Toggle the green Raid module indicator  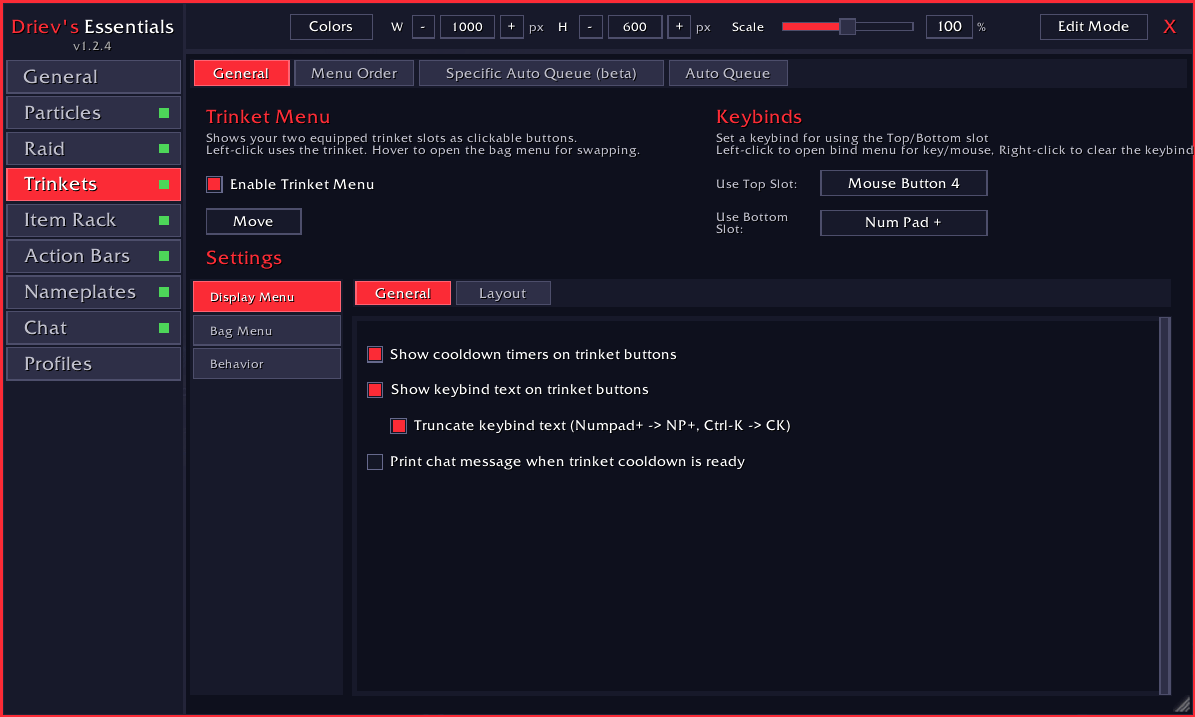coord(164,149)
